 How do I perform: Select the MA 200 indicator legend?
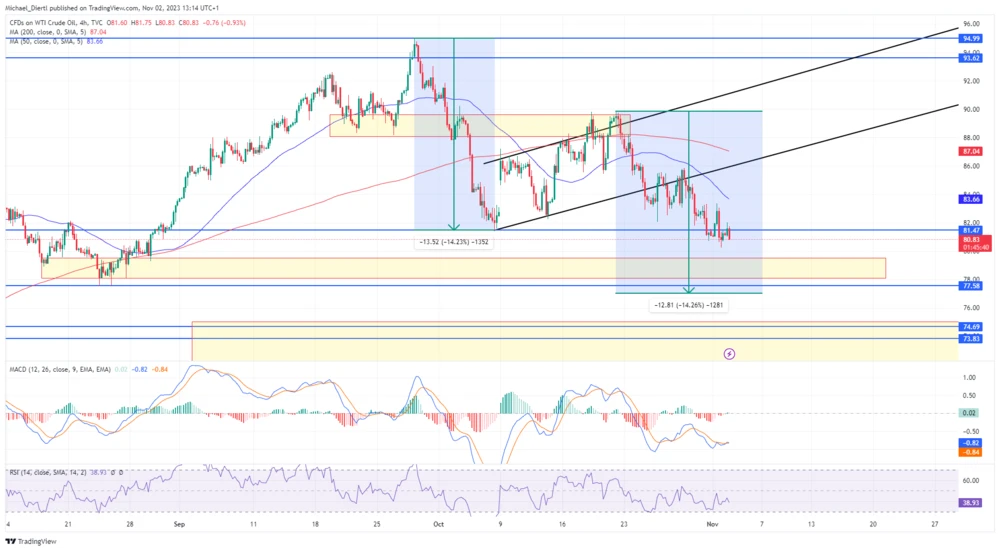click(57, 31)
